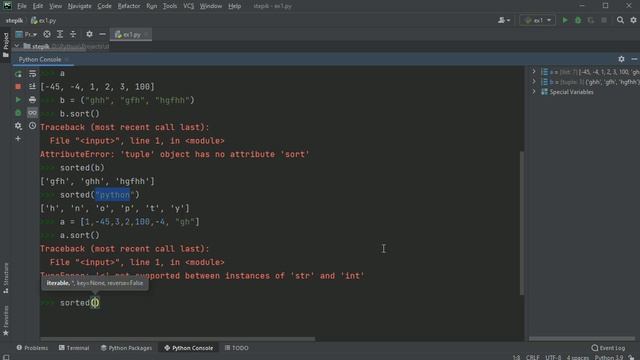This screenshot has height=360, width=640.
Task: Add a new console with plus icon
Action: click(x=18, y=139)
